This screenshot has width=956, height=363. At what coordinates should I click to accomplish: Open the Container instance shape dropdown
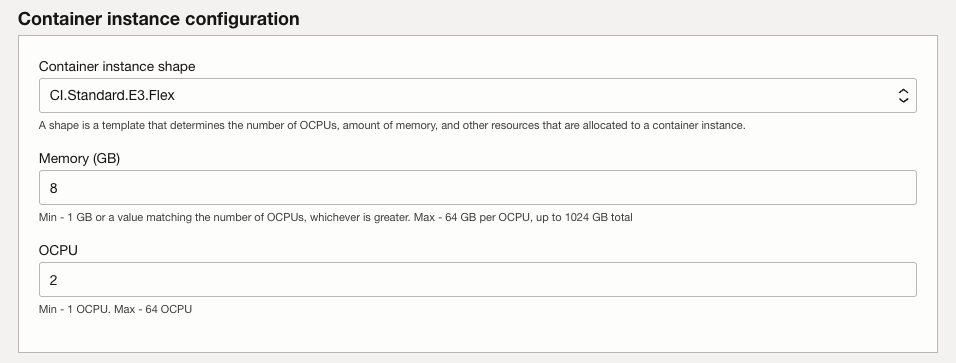tap(477, 95)
